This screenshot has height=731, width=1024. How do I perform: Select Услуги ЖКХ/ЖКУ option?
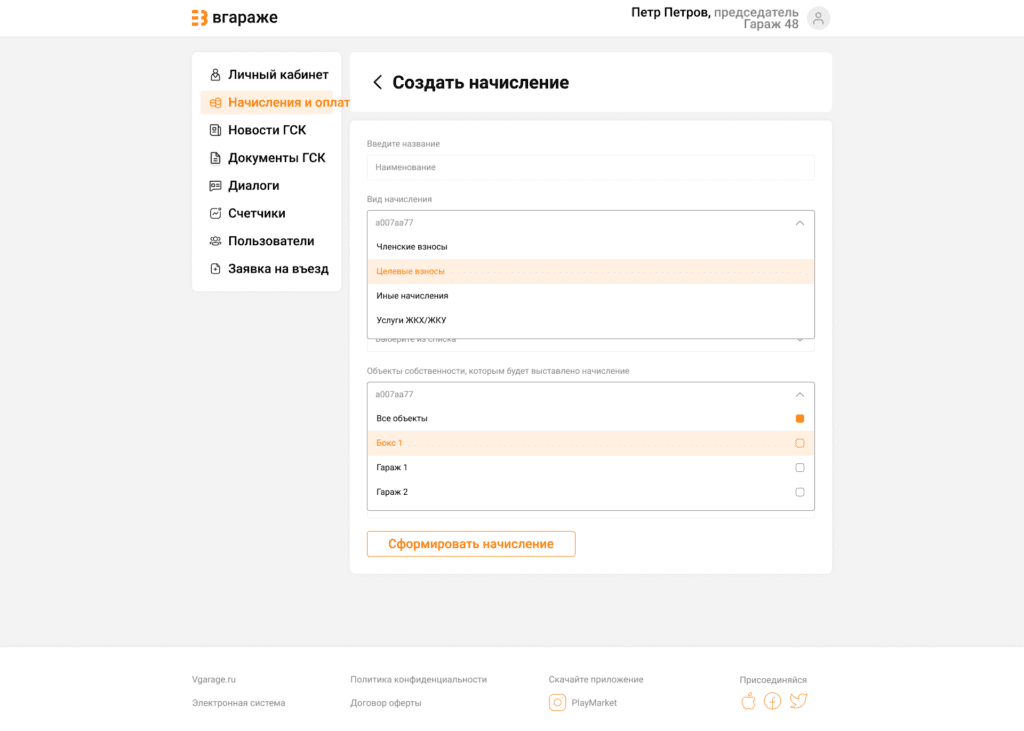(x=590, y=320)
